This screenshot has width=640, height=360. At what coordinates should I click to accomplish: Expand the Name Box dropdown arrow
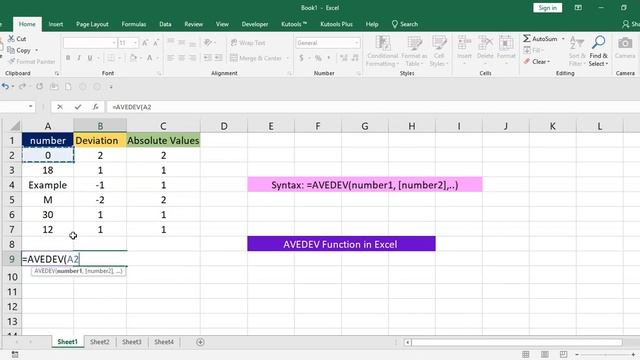click(x=31, y=107)
